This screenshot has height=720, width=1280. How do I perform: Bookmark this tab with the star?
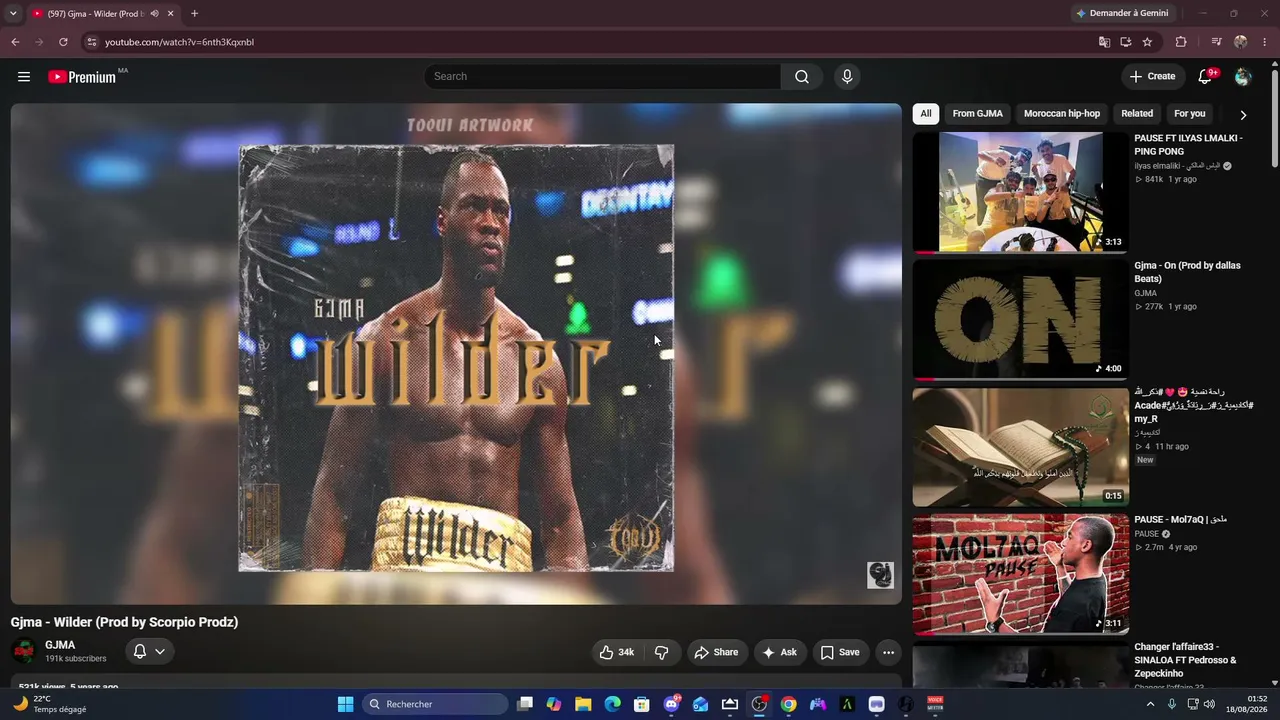tap(1147, 42)
